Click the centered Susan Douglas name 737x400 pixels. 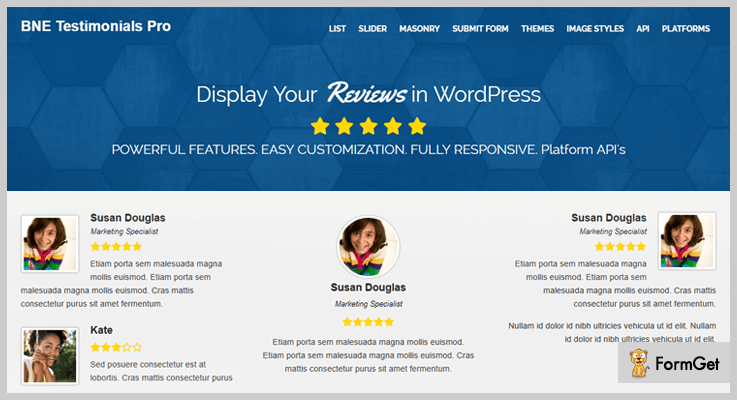pyautogui.click(x=368, y=287)
